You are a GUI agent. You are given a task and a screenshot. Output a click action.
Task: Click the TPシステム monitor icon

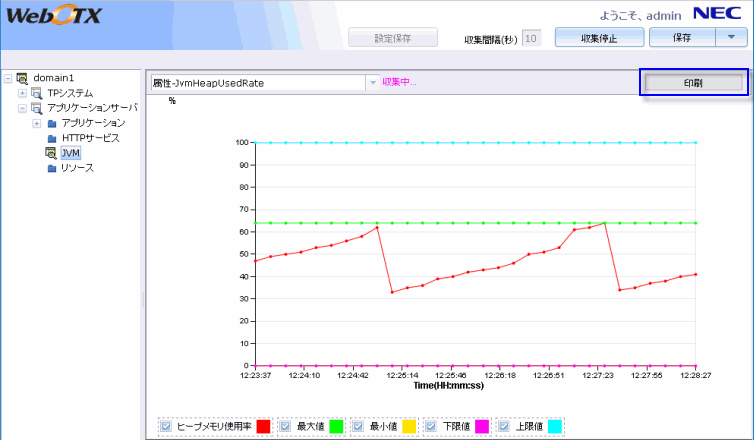37,93
